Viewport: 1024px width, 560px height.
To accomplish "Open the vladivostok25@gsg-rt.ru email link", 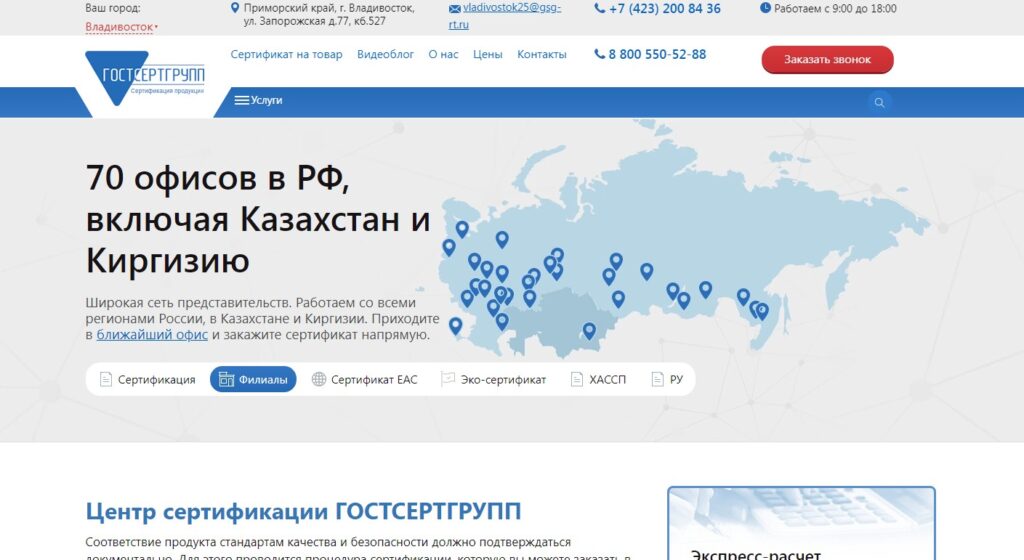I will tap(505, 16).
